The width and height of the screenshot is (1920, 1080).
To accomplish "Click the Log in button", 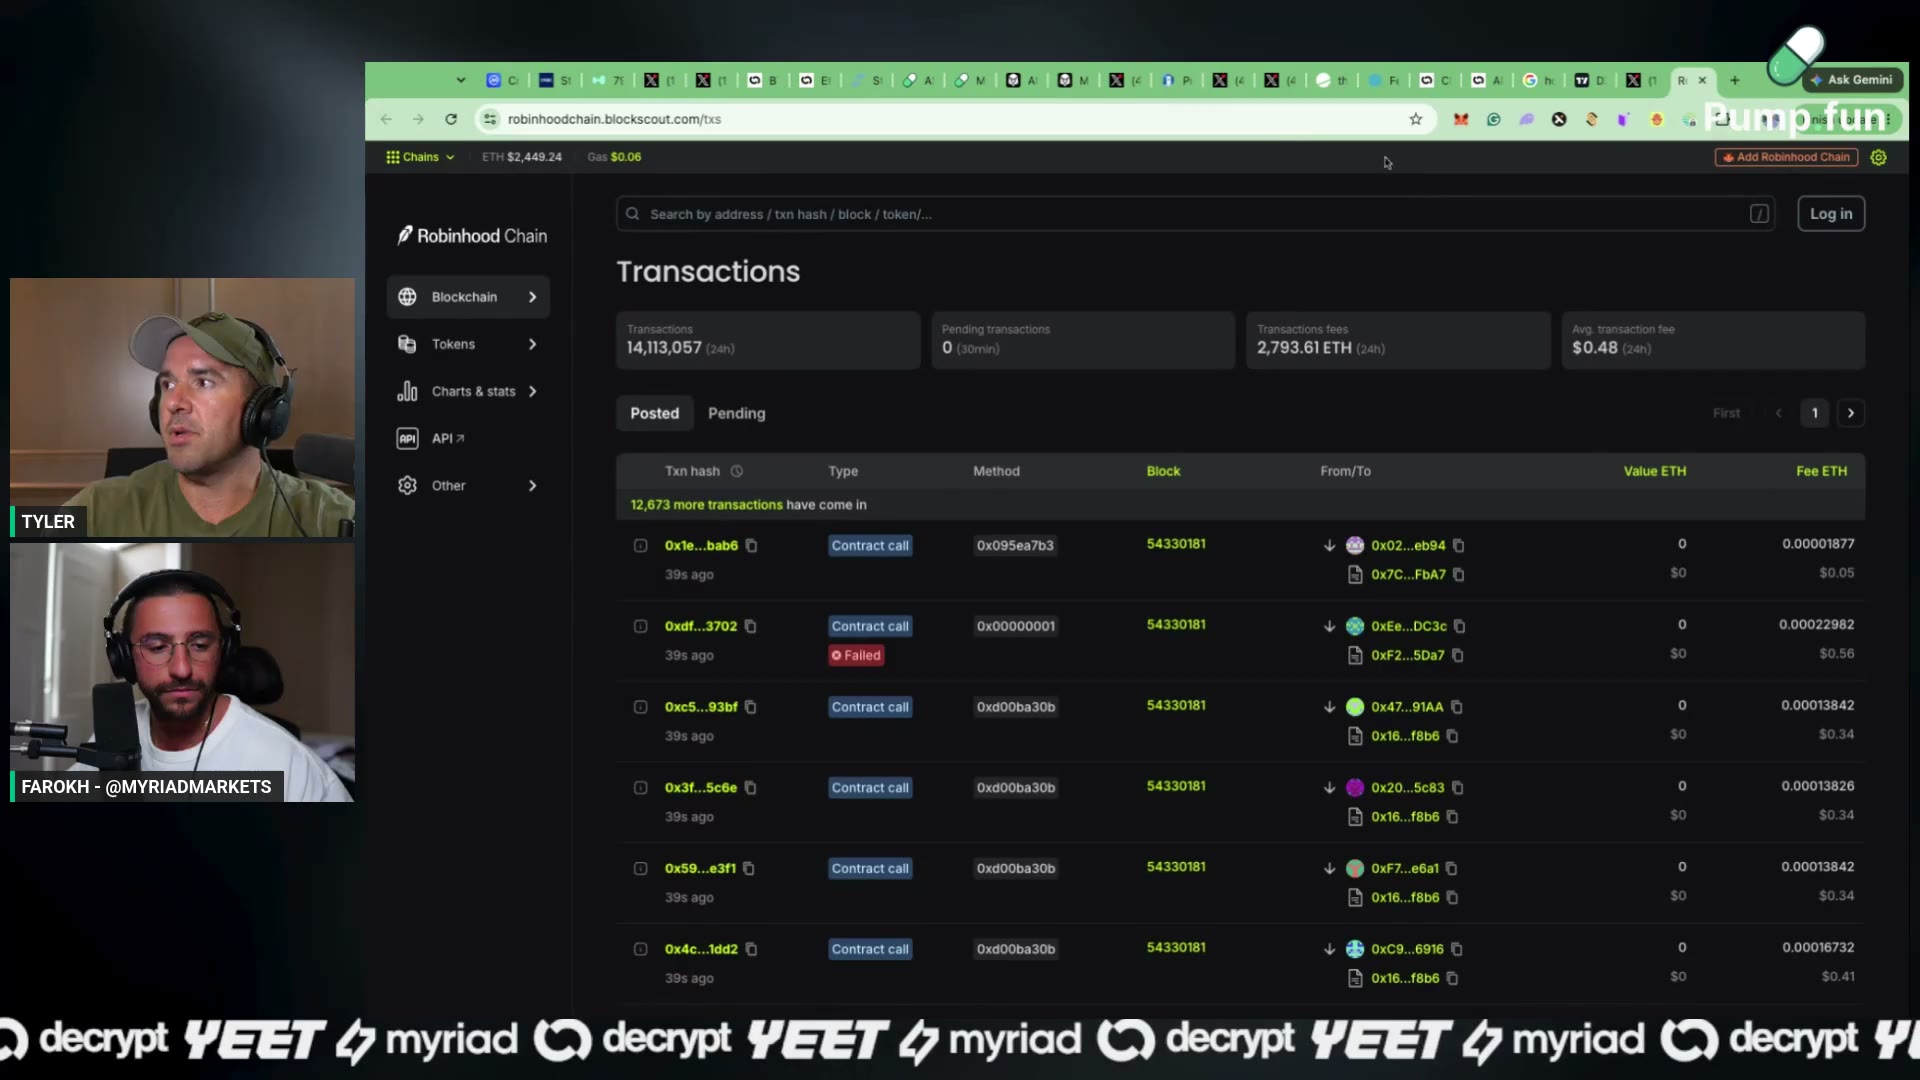I will [x=1830, y=214].
